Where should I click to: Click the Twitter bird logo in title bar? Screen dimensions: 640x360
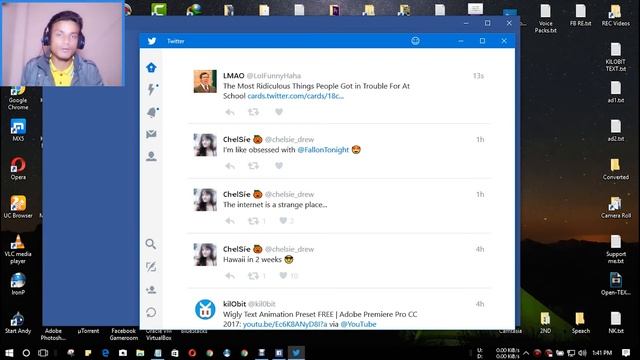[x=152, y=41]
